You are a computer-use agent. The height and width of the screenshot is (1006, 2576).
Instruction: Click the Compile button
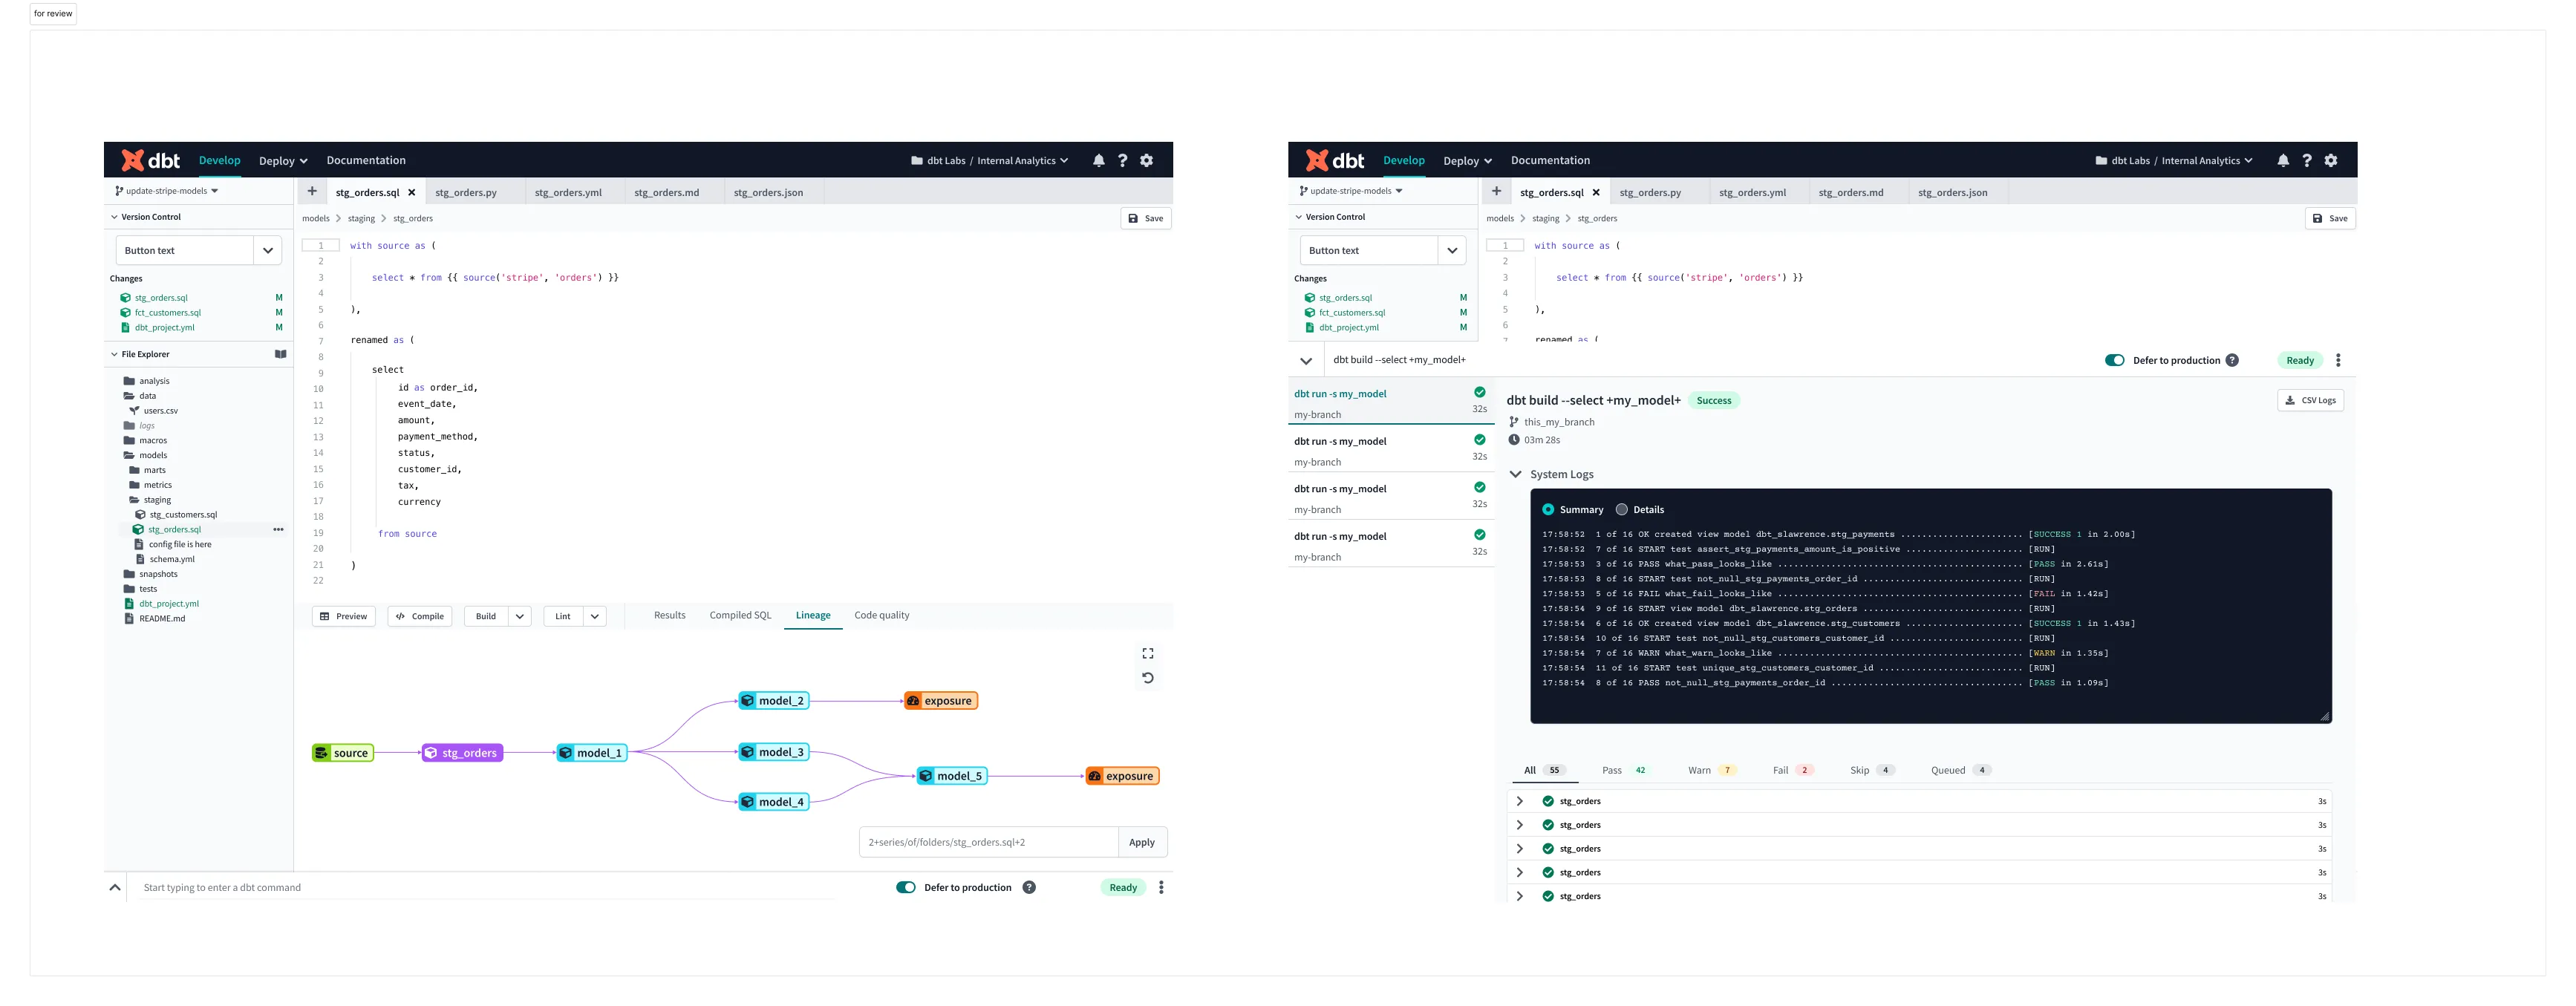coord(420,616)
